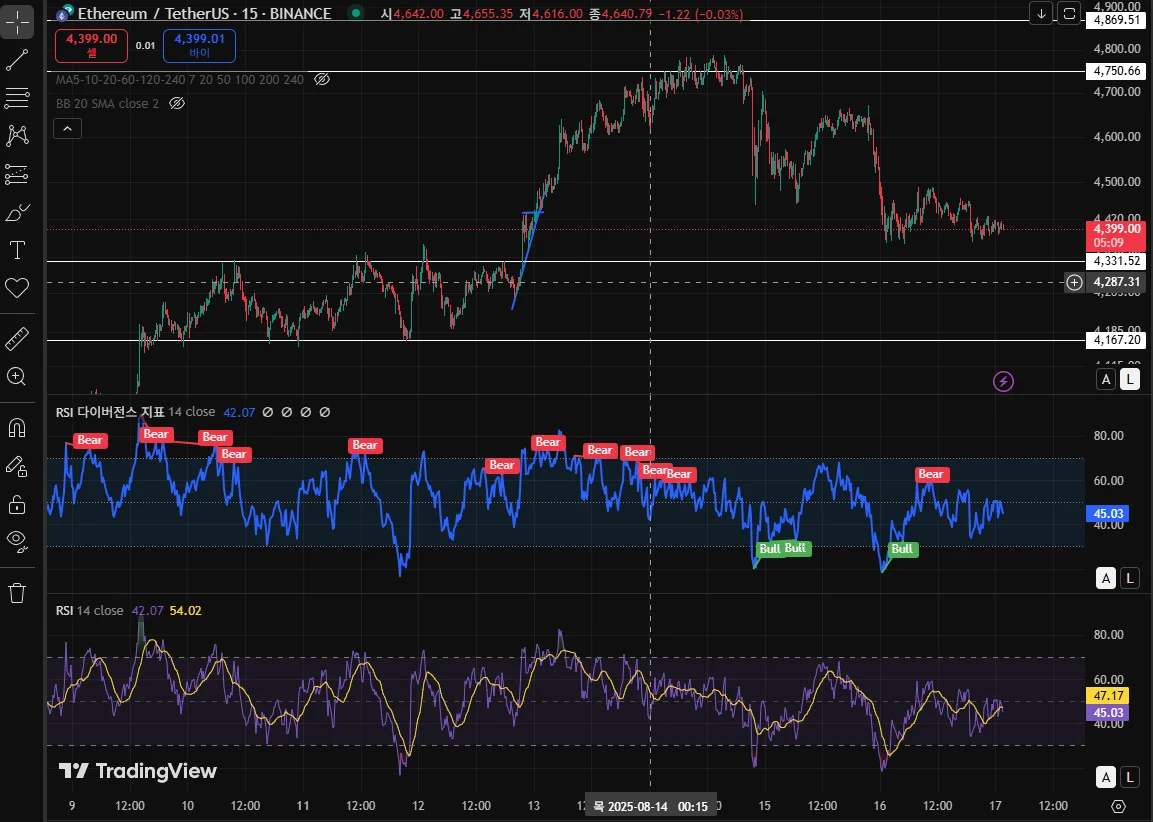Screen dimensions: 1153x822
Task: Click the purple lightning bolt icon
Action: coord(1004,381)
